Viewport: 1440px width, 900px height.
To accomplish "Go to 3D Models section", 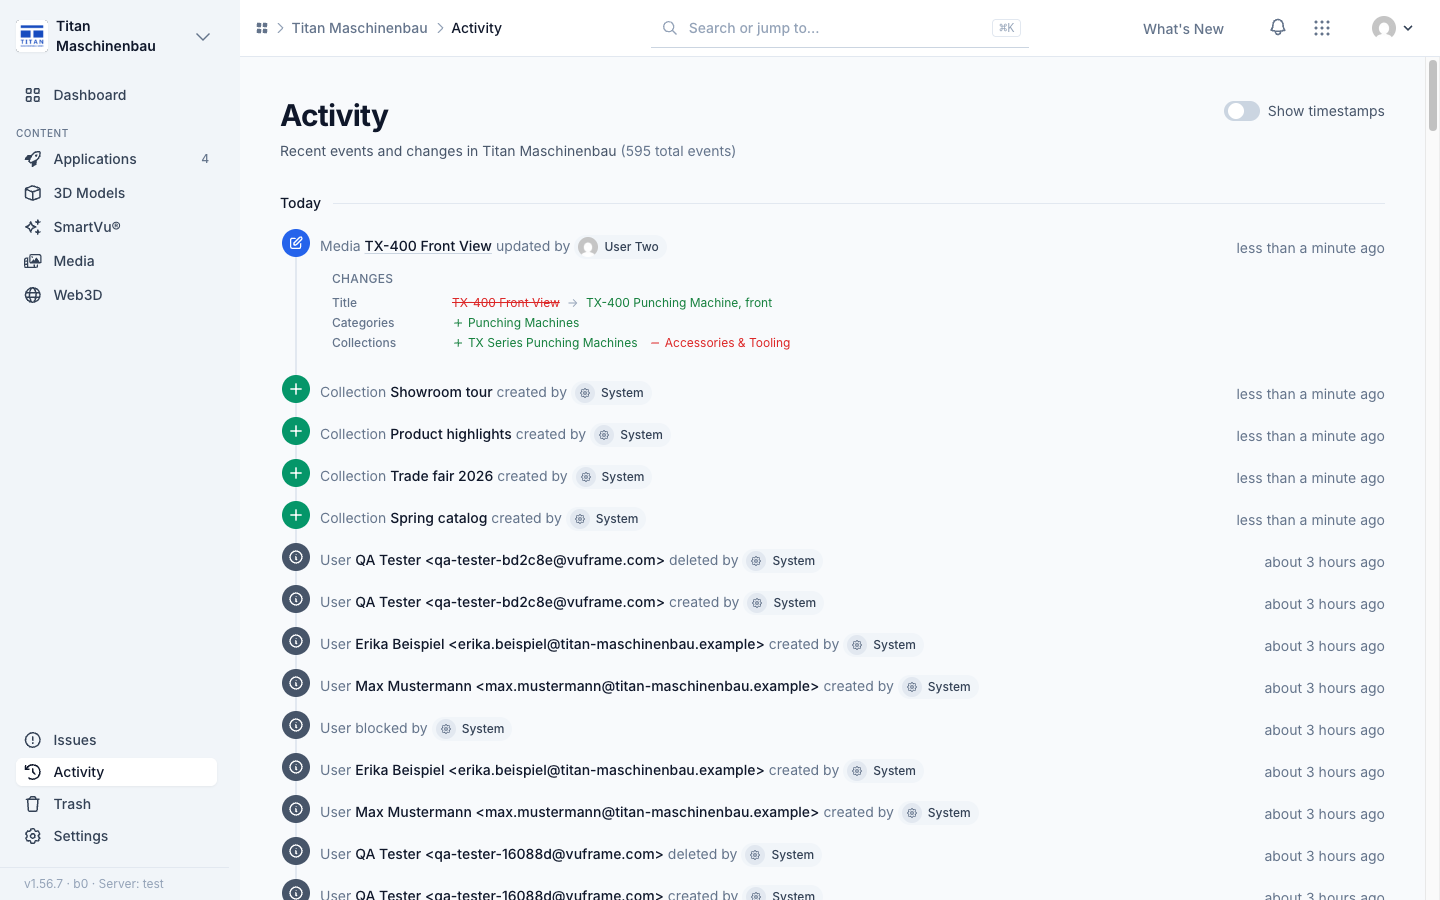I will click(116, 193).
